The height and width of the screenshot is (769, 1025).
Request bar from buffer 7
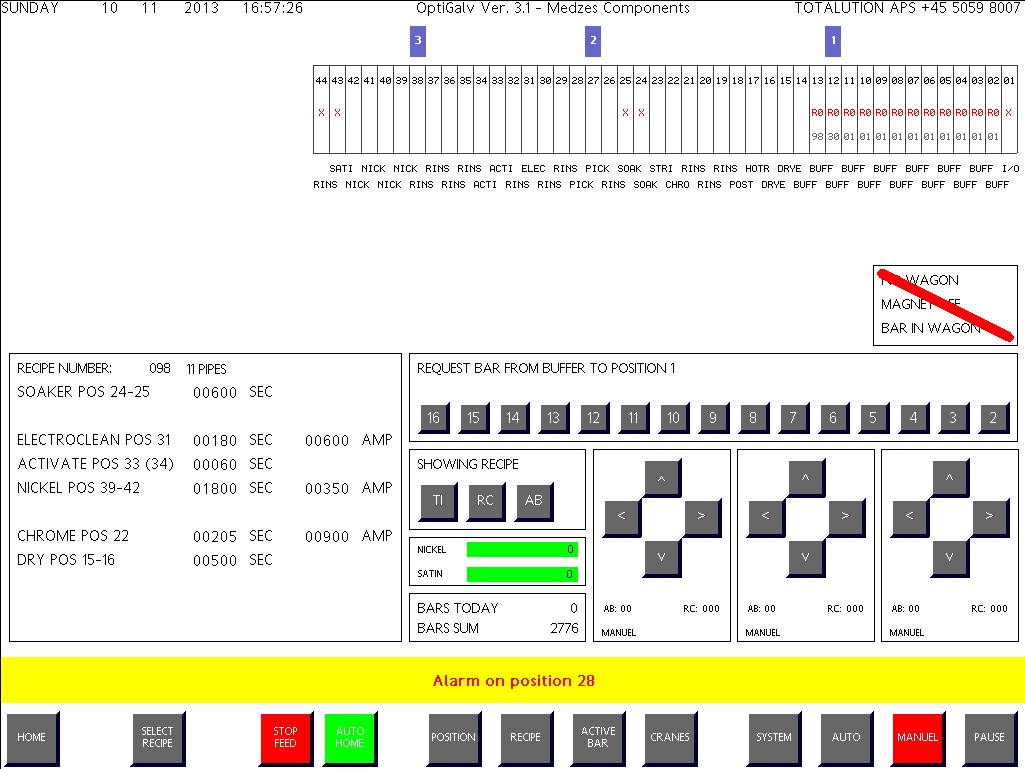pos(794,419)
